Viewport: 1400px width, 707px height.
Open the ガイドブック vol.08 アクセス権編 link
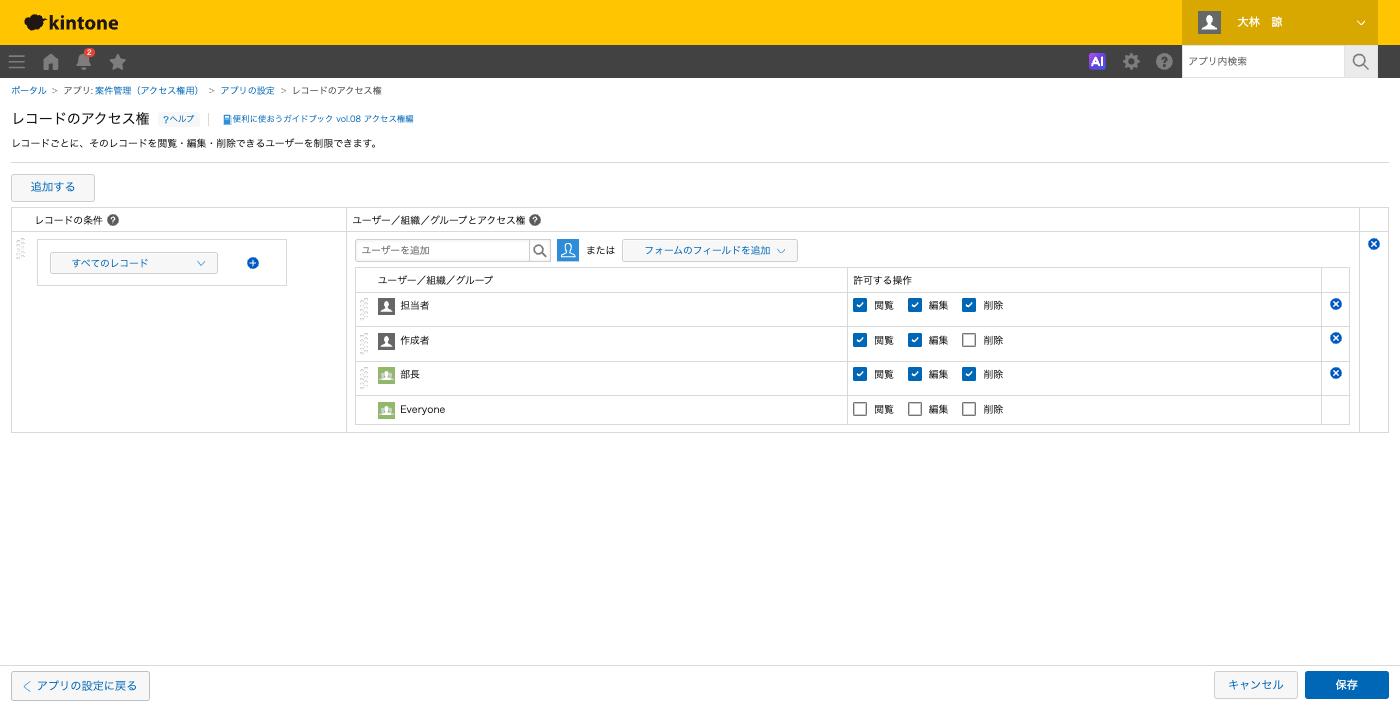click(318, 119)
